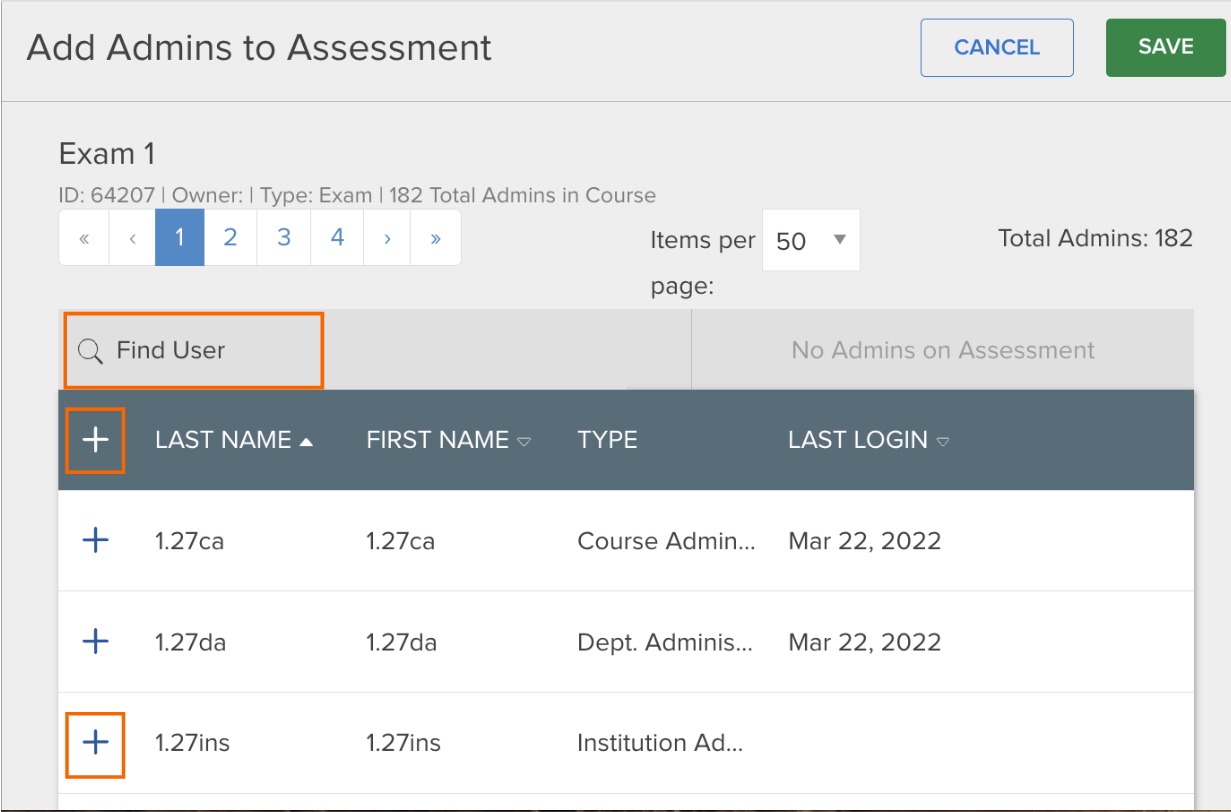
Task: Click the 1.27da last login date
Action: tap(865, 641)
